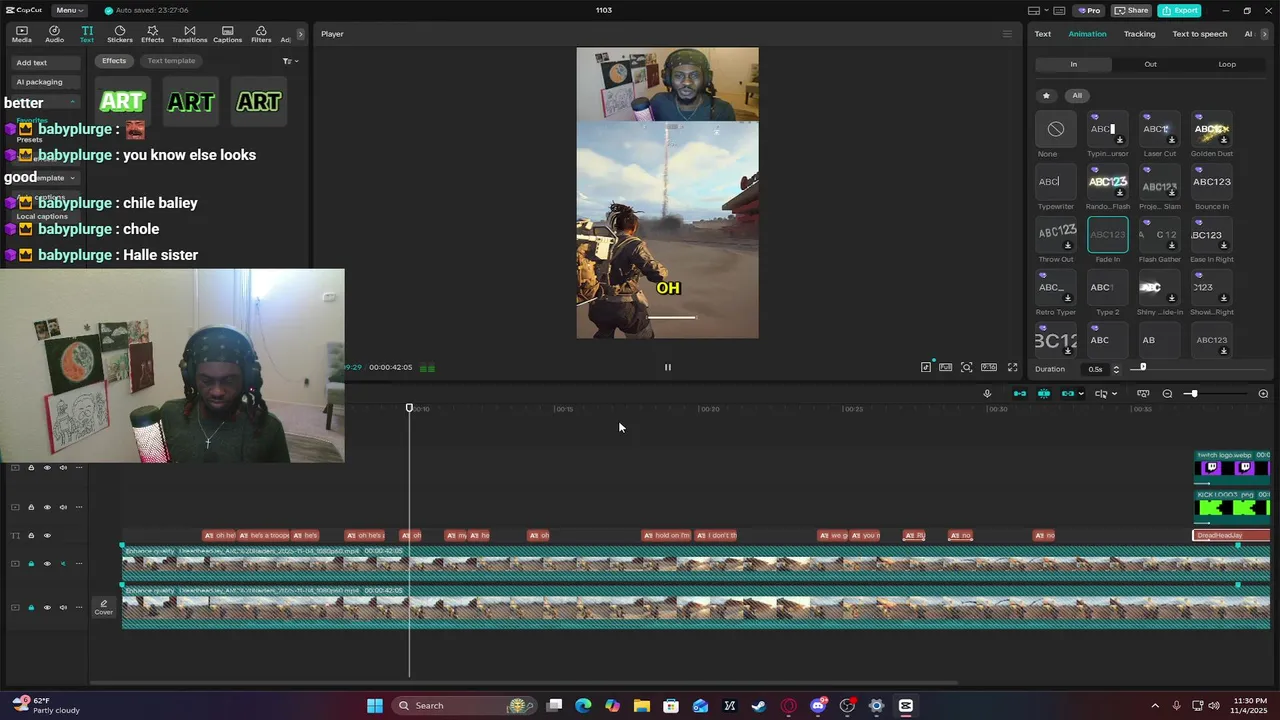Viewport: 1280px width, 720px height.
Task: Switch to the Tracking tab
Action: (1139, 34)
